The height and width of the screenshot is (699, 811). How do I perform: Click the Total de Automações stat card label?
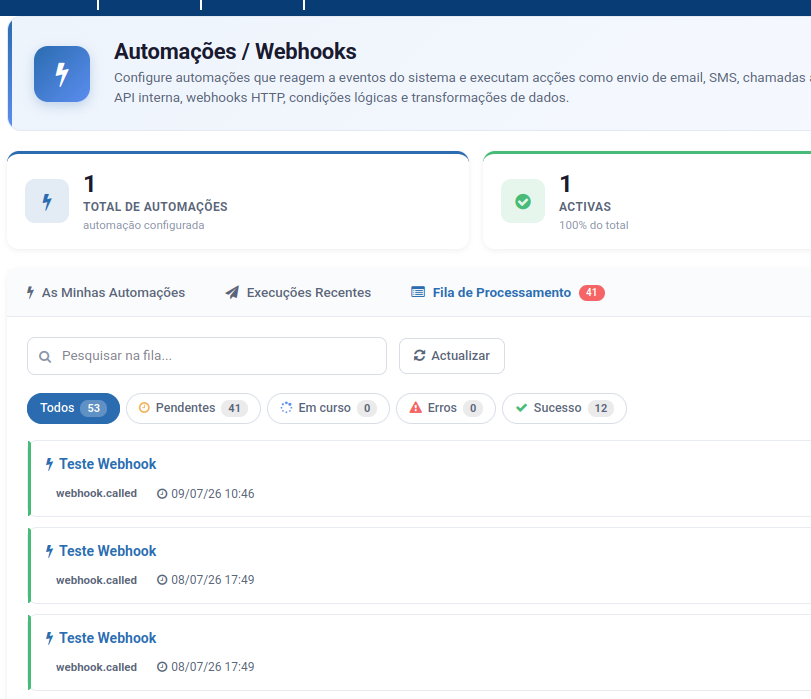[x=155, y=207]
